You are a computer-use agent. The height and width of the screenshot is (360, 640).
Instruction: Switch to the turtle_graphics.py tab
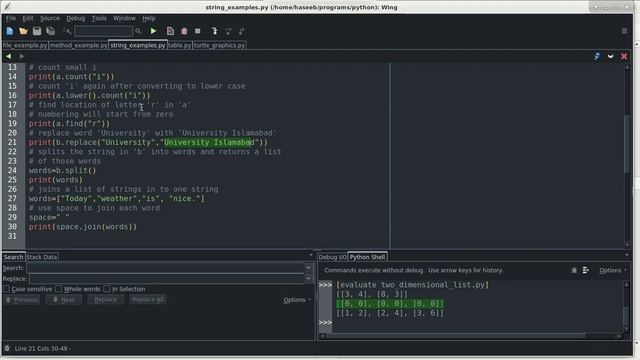click(219, 45)
